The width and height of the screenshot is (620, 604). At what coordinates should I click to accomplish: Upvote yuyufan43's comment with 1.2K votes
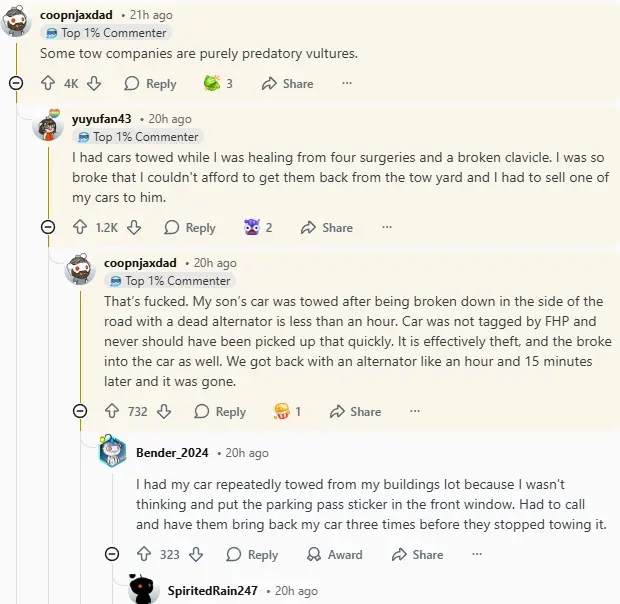80,228
